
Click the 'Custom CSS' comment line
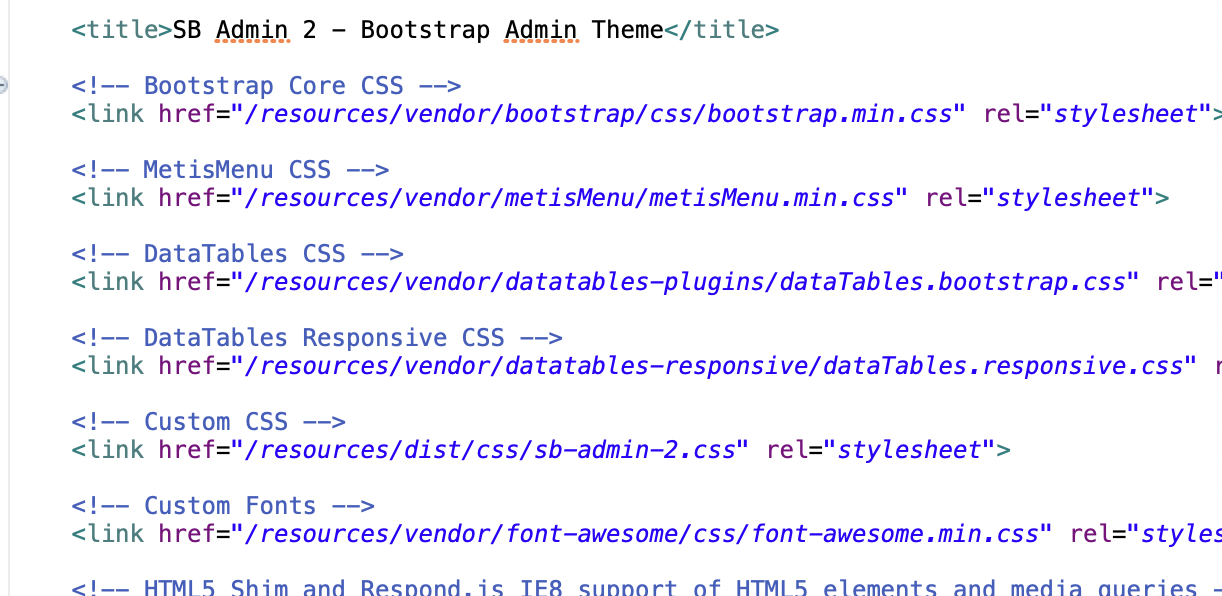click(x=208, y=422)
